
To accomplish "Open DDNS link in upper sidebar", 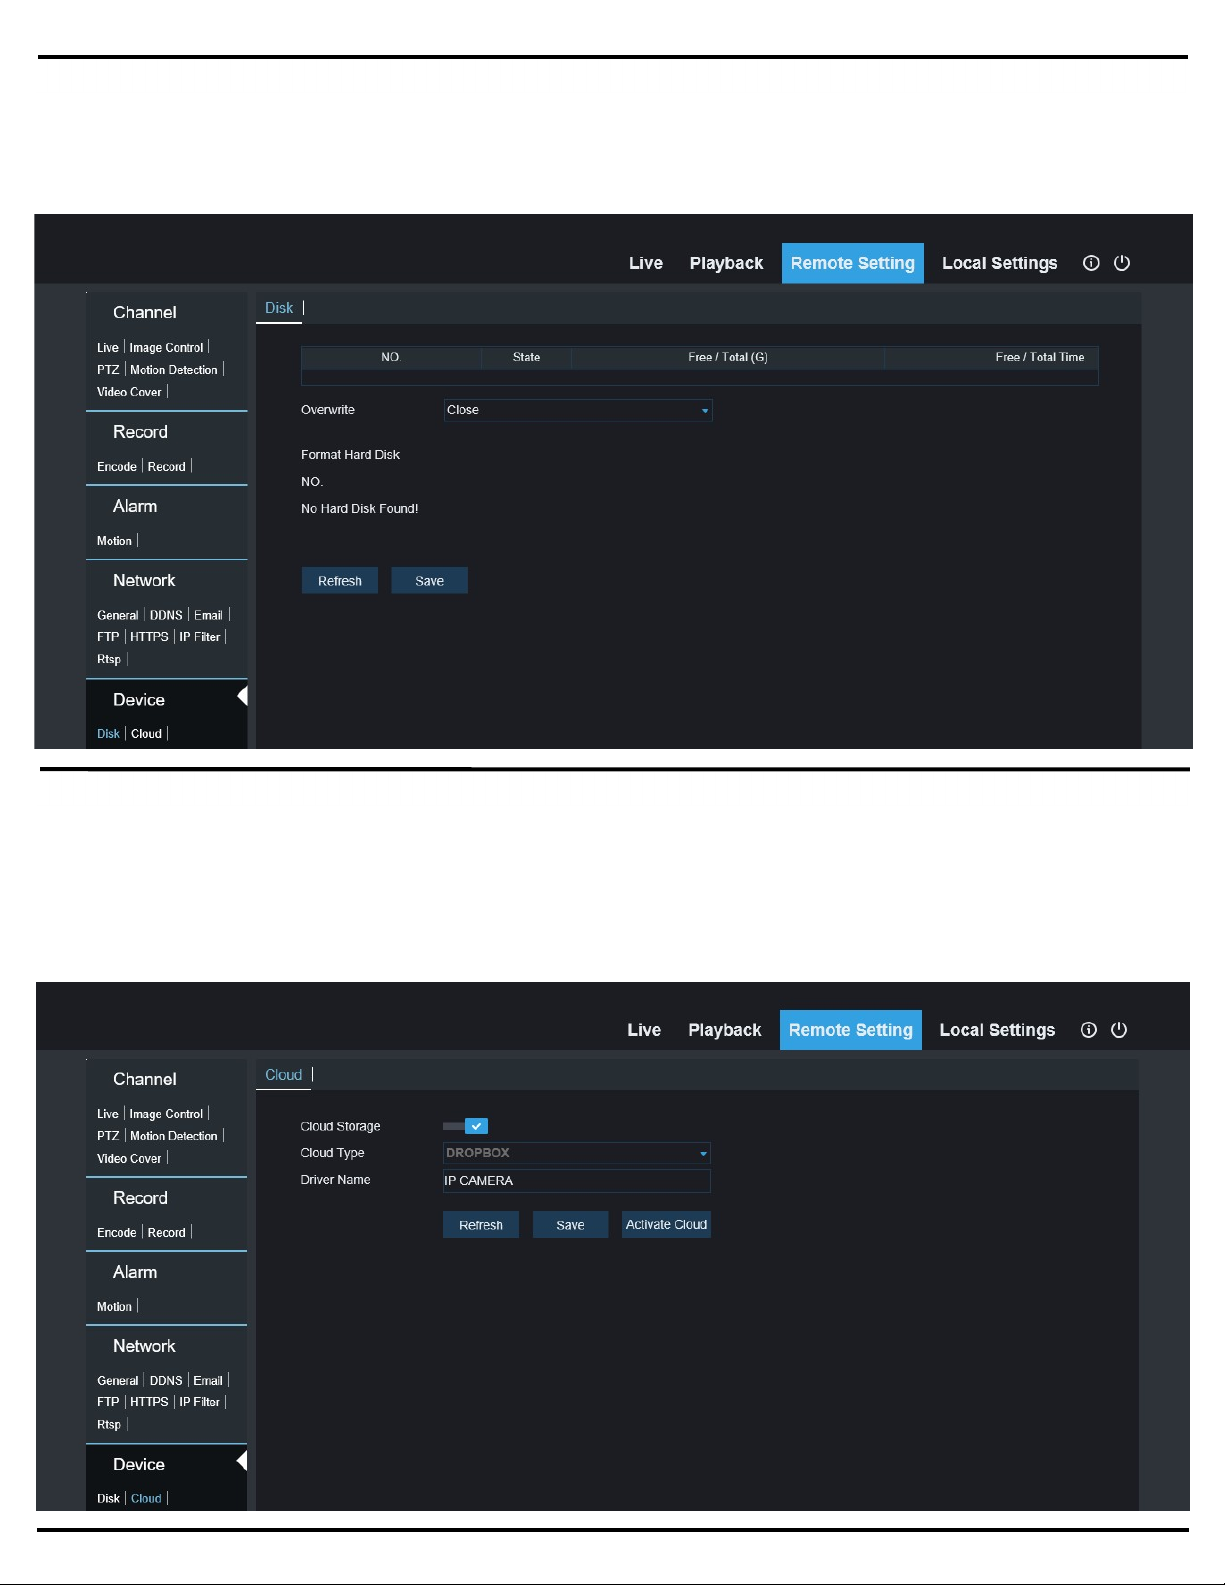I will point(166,615).
